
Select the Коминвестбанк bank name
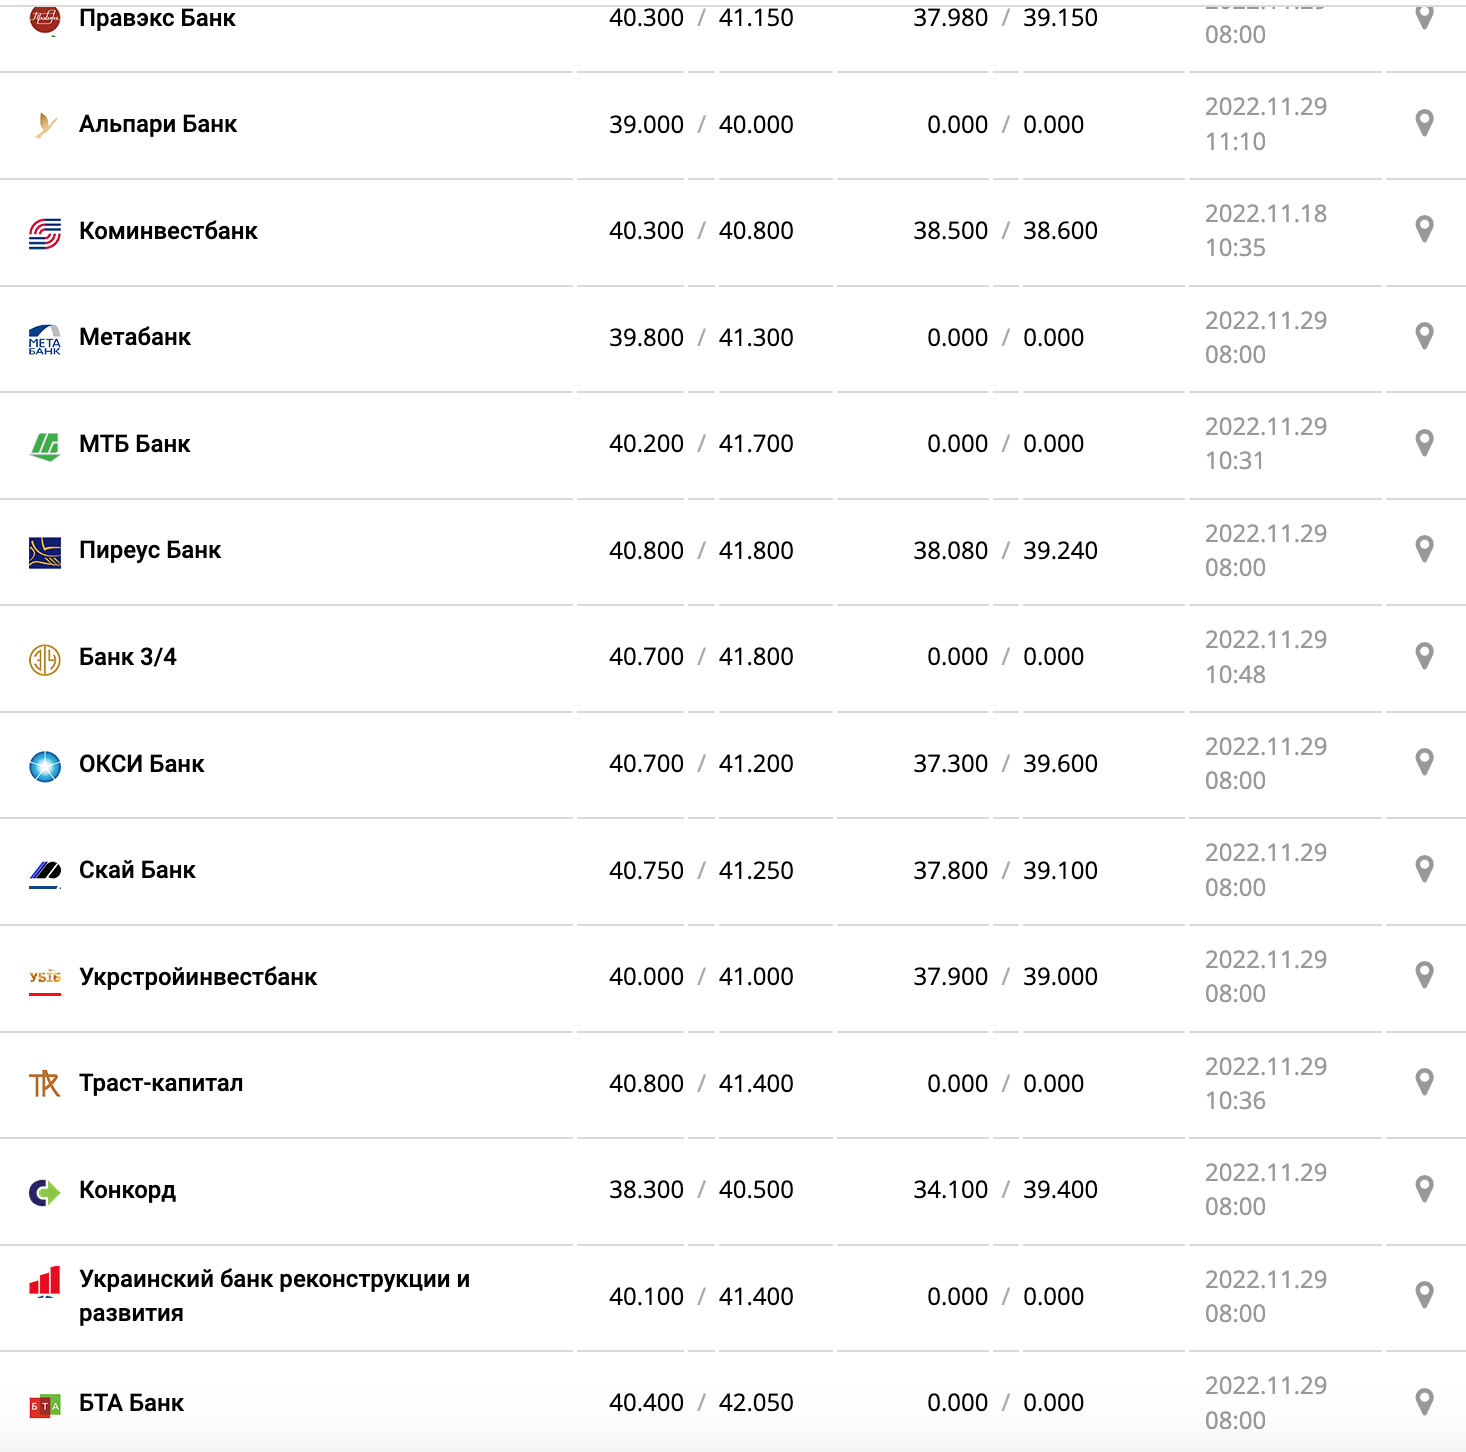pos(168,231)
